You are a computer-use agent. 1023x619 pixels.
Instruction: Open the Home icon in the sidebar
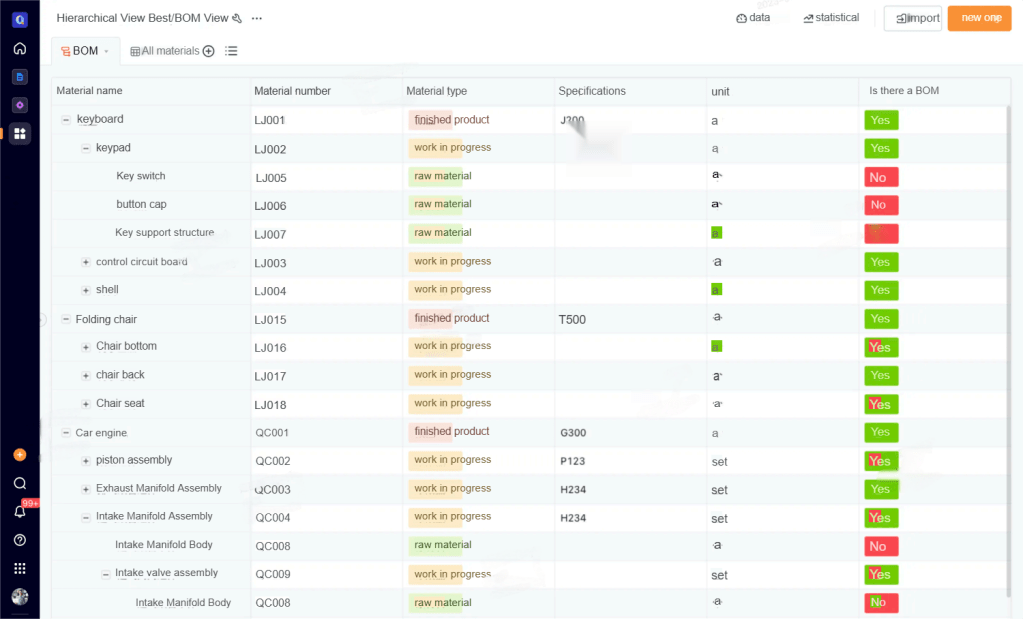pyautogui.click(x=19, y=48)
